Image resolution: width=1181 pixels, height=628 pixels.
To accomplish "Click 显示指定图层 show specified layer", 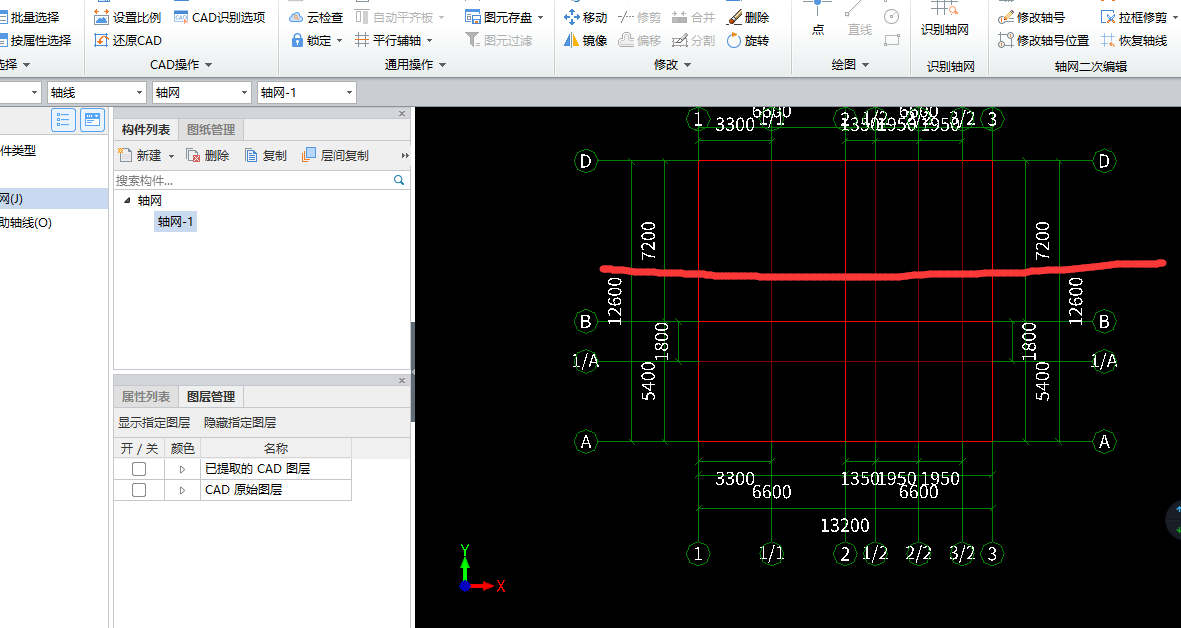I will click(154, 422).
